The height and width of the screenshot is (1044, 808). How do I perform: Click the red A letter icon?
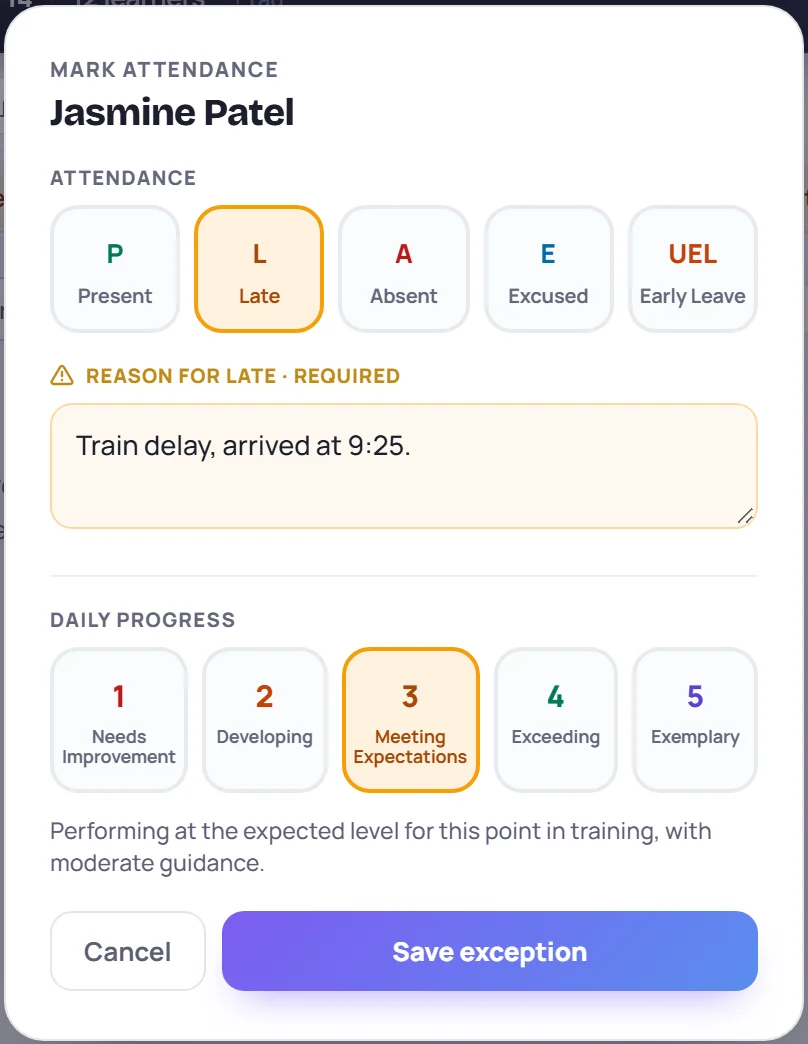point(403,254)
